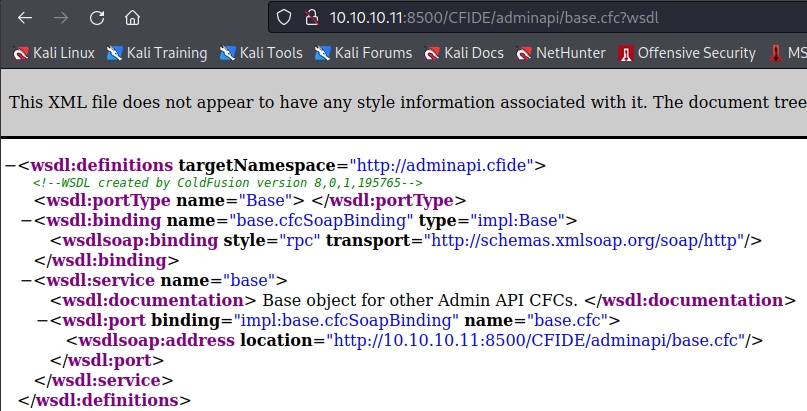This screenshot has width=807, height=411.
Task: Click the browser back arrow
Action: (24, 18)
